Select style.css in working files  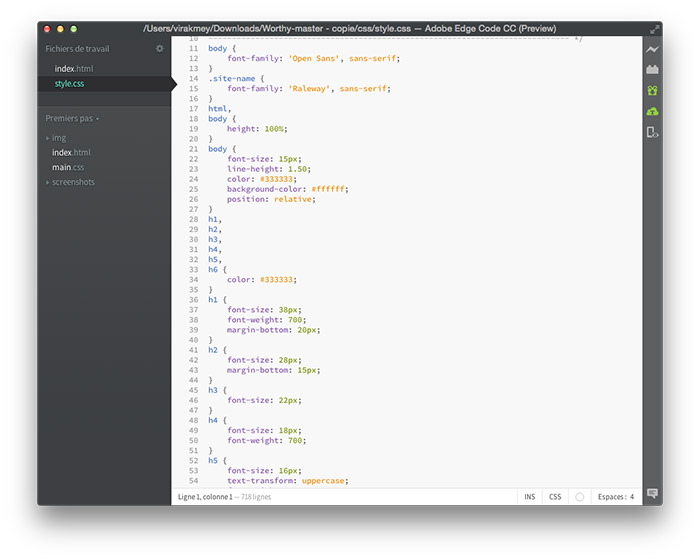point(69,84)
